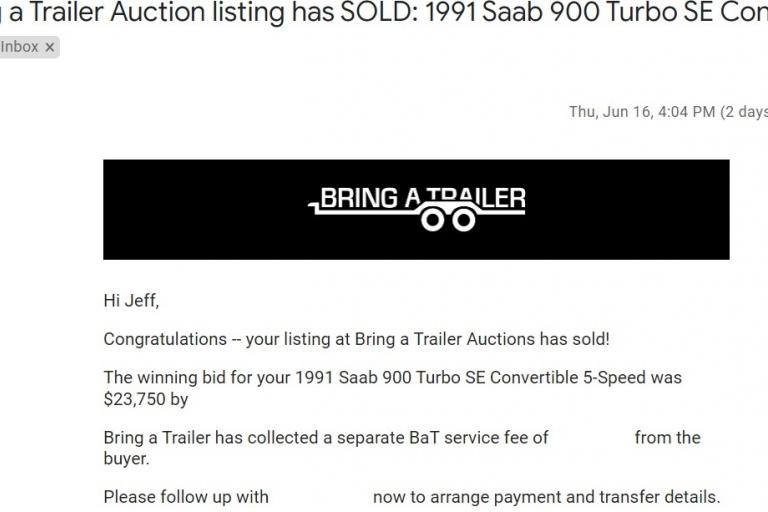Click the Thu, Jun 16, 4:04 PM timestamp

point(642,112)
